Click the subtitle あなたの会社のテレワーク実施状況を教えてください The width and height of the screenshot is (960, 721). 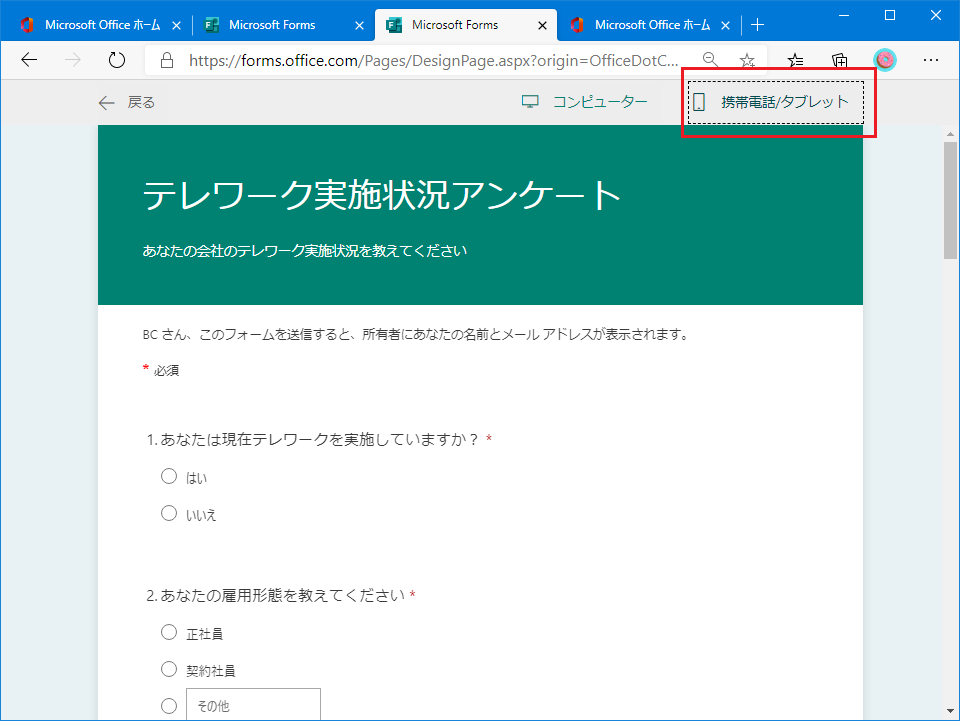click(305, 250)
